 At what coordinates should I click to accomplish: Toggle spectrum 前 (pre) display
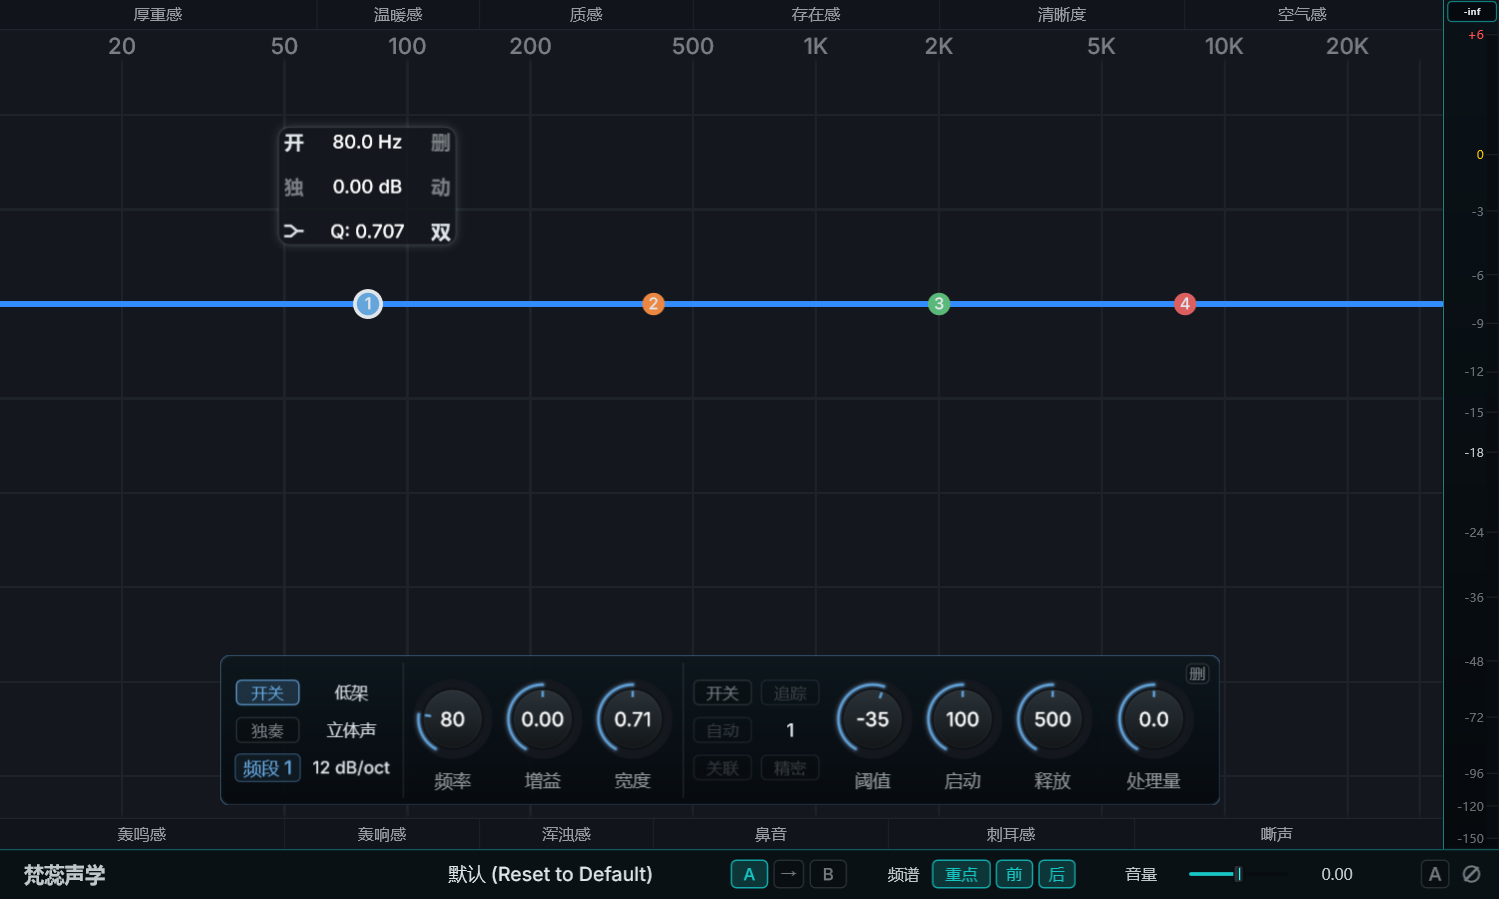click(1014, 874)
